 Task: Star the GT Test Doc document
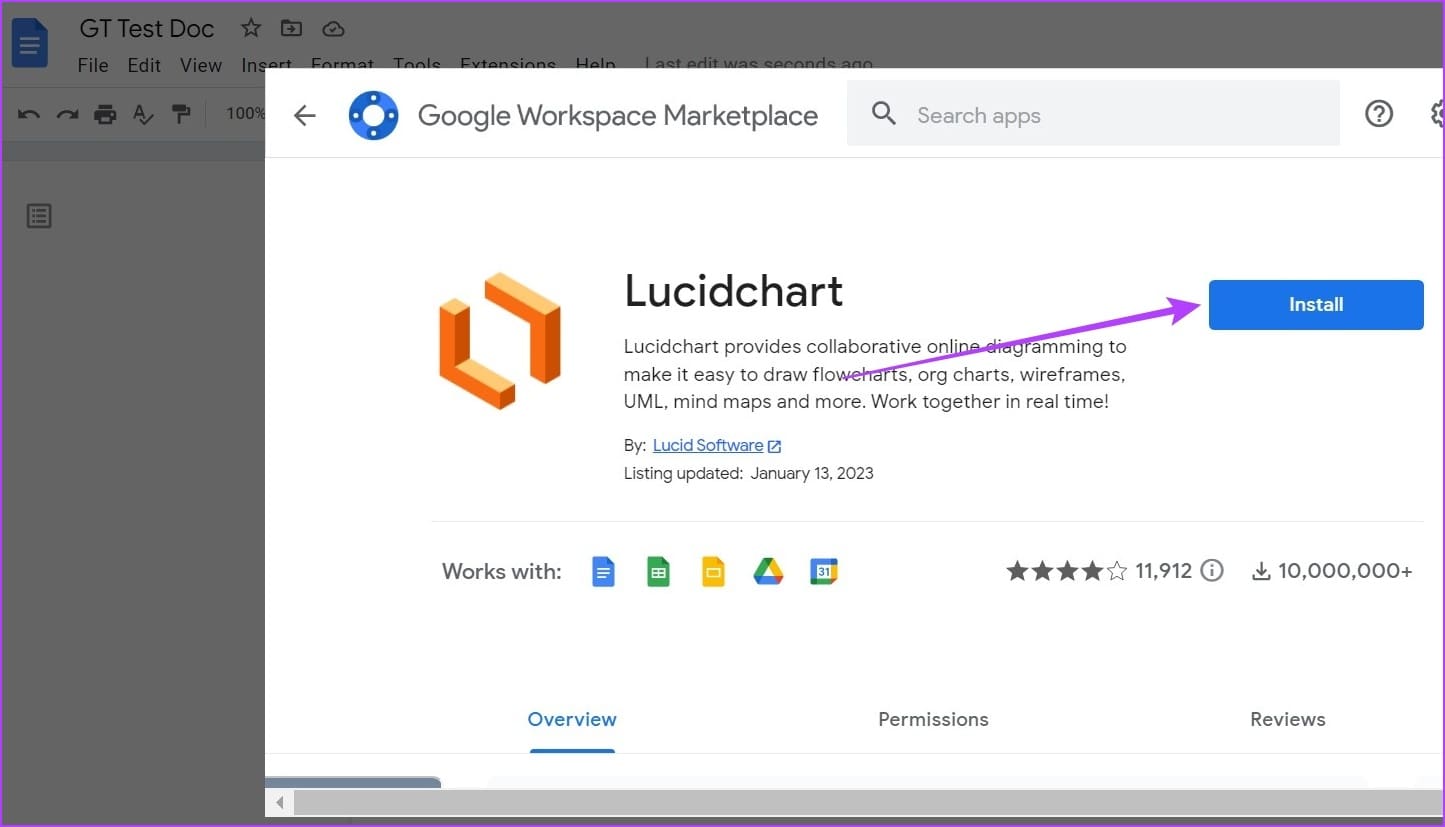(251, 28)
